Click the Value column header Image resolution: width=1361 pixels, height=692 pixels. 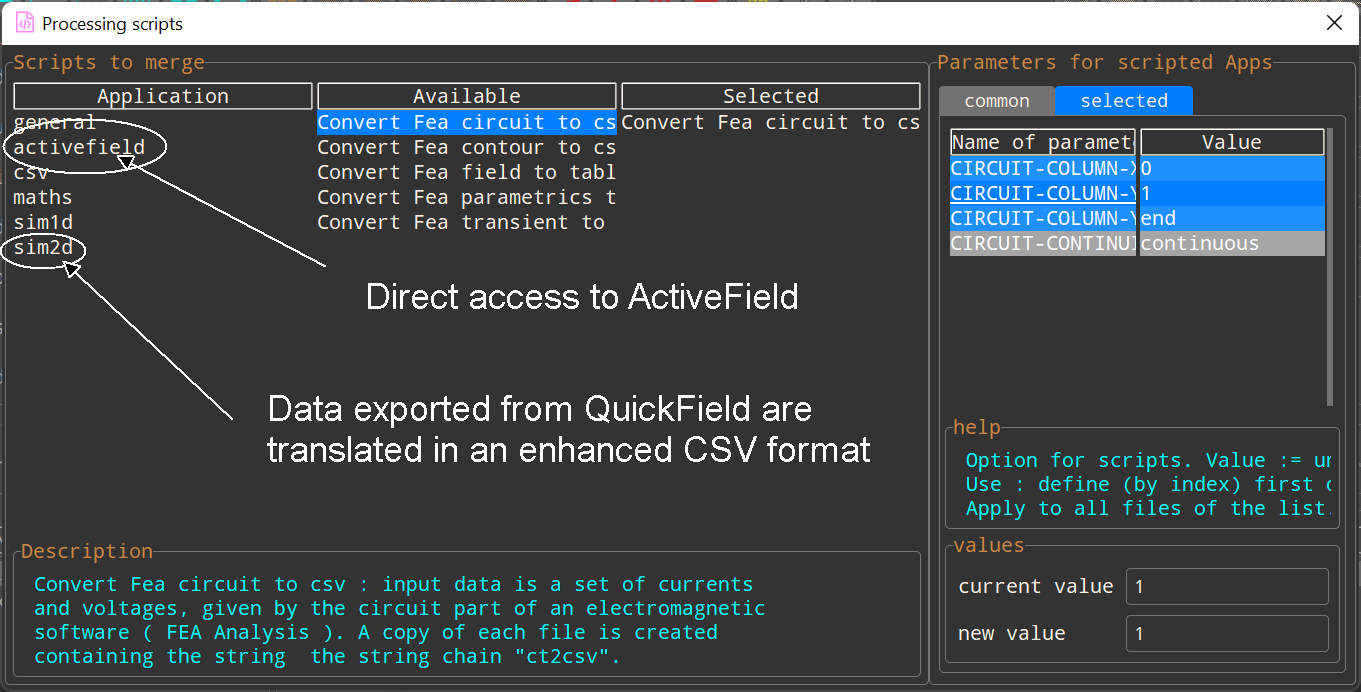[x=1231, y=142]
